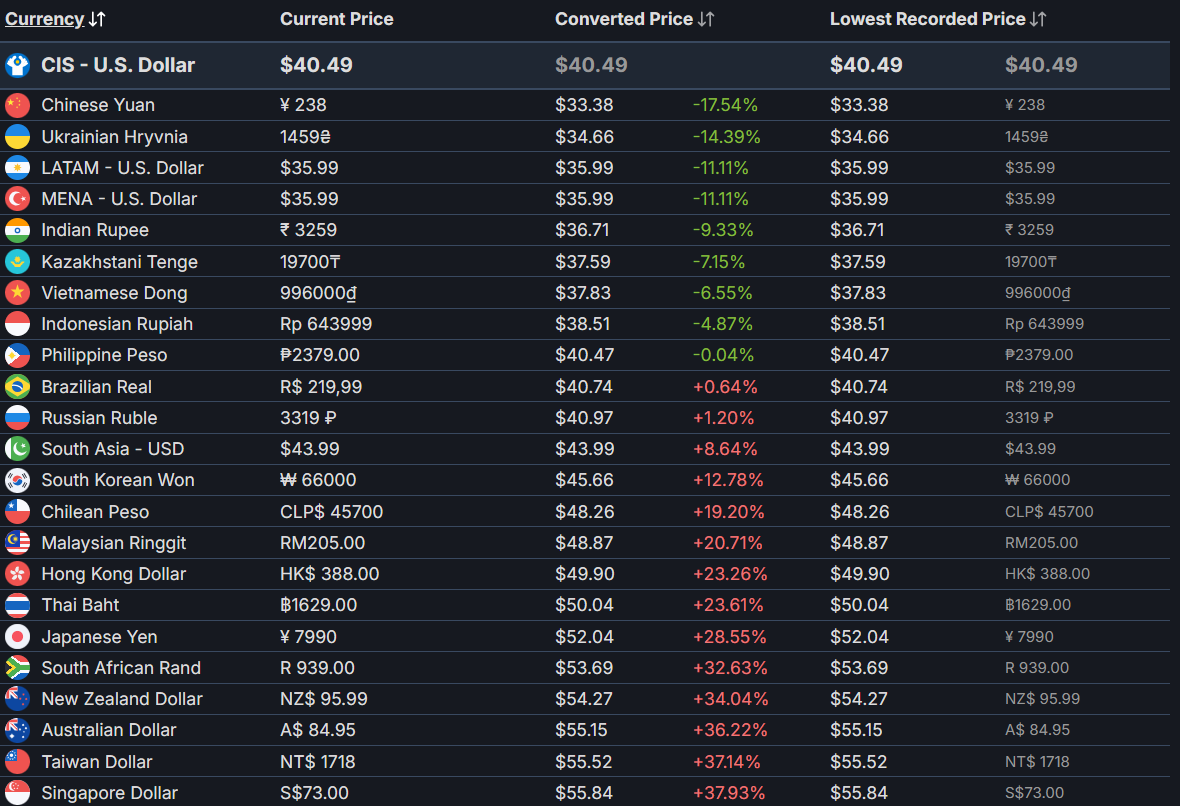Click the Japanese Yen flag icon
1180x806 pixels.
coord(17,637)
